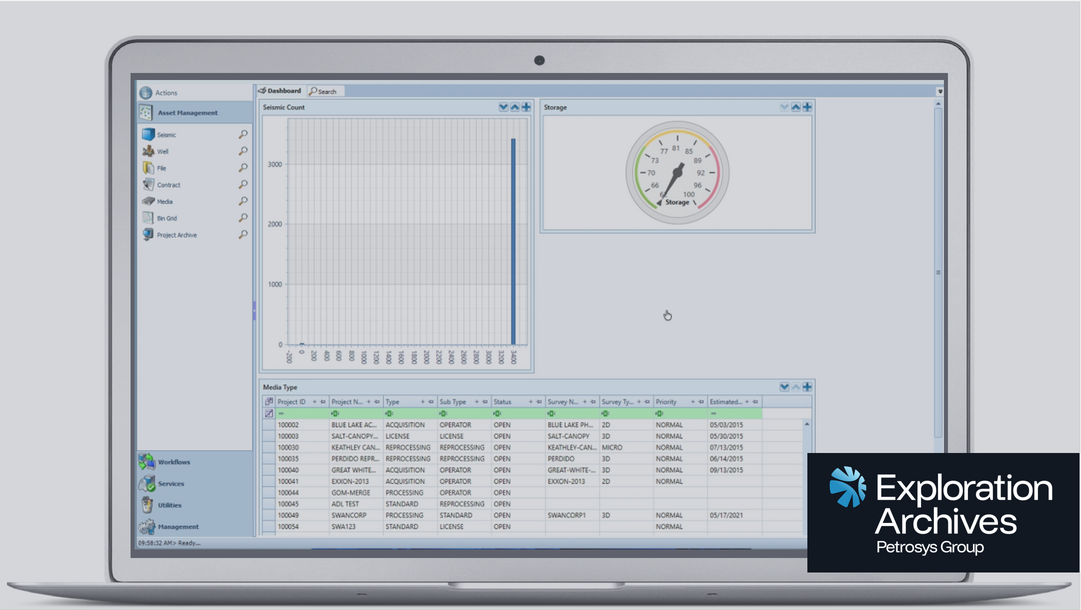Screen dimensions: 1081x610
Task: Open the Project Archive module
Action: (149, 235)
